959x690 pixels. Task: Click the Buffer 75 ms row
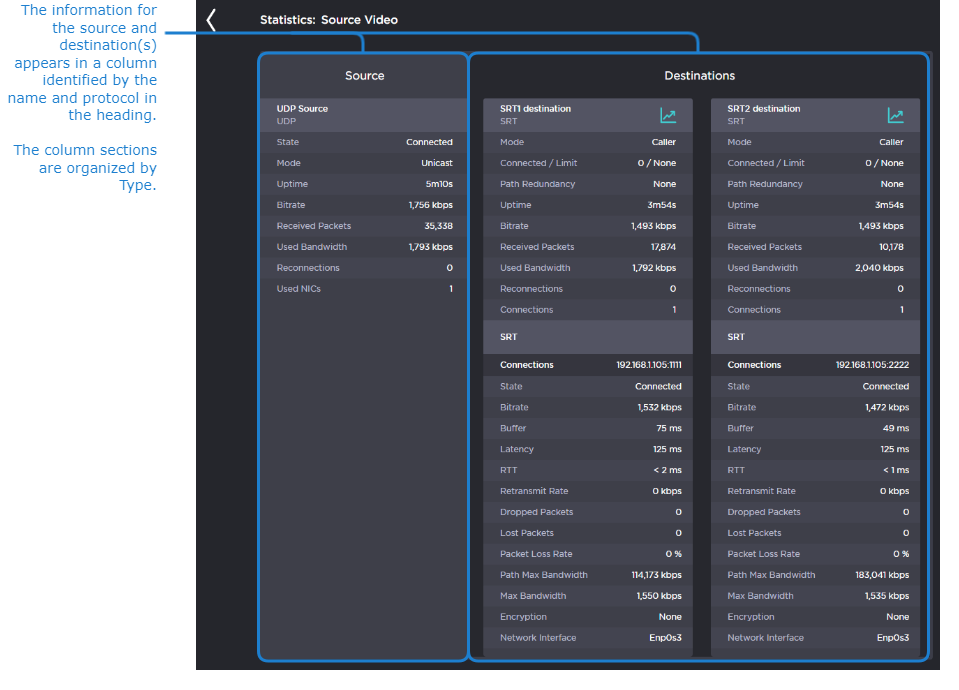590,428
